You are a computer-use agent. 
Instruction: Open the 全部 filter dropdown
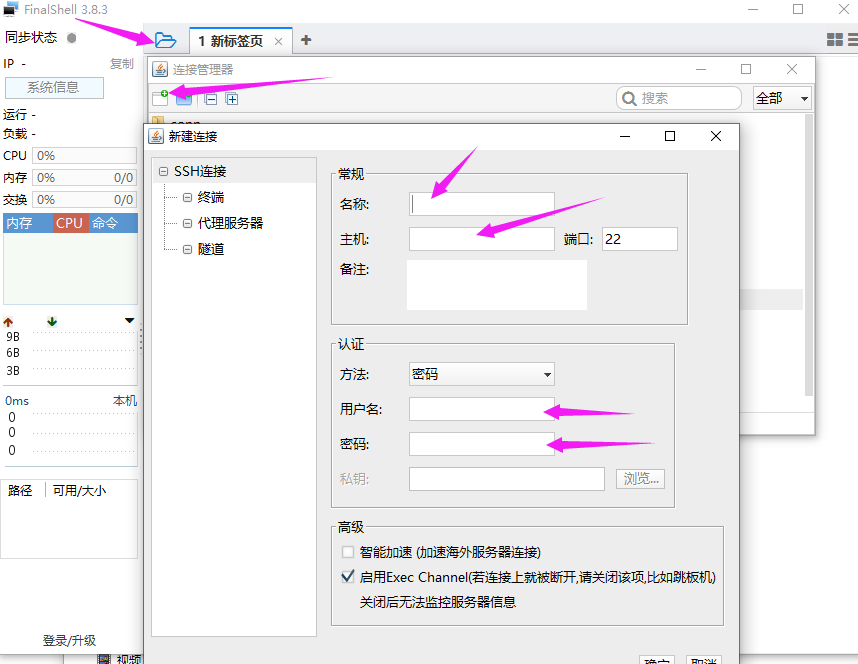point(782,99)
